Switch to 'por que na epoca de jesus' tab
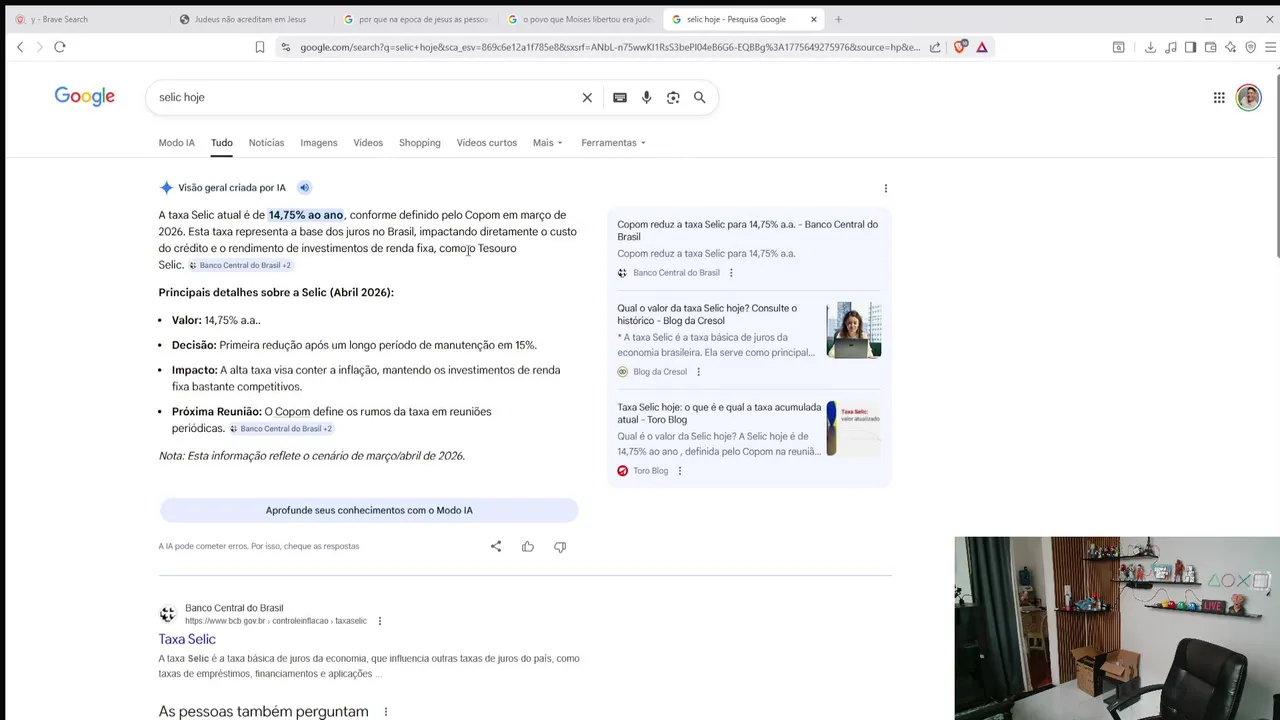1280x720 pixels. 415,19
